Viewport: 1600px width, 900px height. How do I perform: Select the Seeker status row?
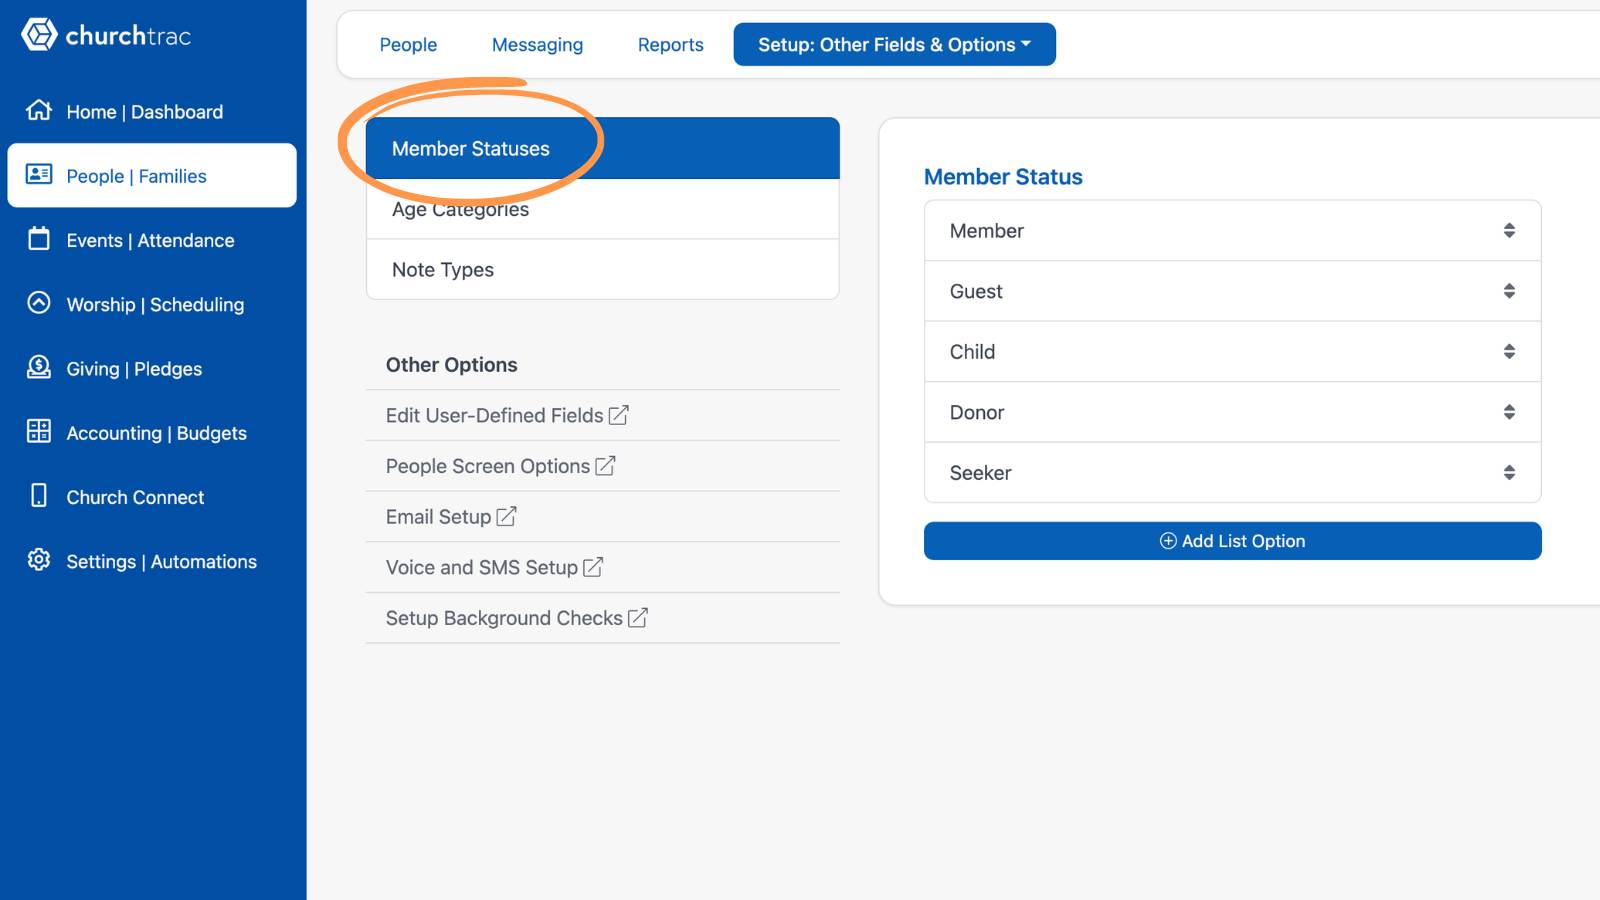(x=1232, y=473)
